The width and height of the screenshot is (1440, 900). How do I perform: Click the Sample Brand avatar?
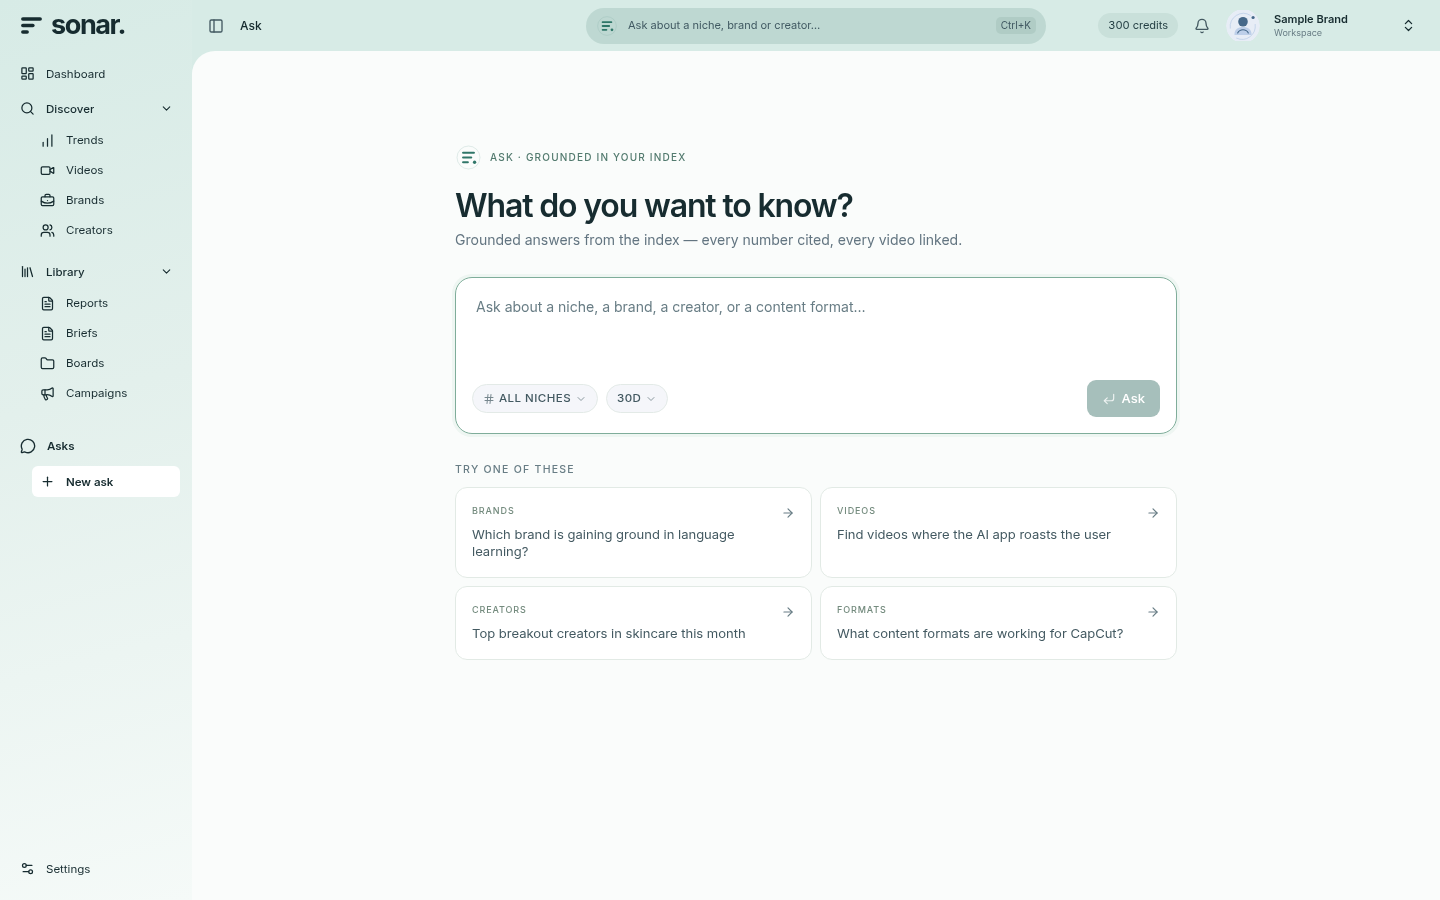[x=1243, y=26]
